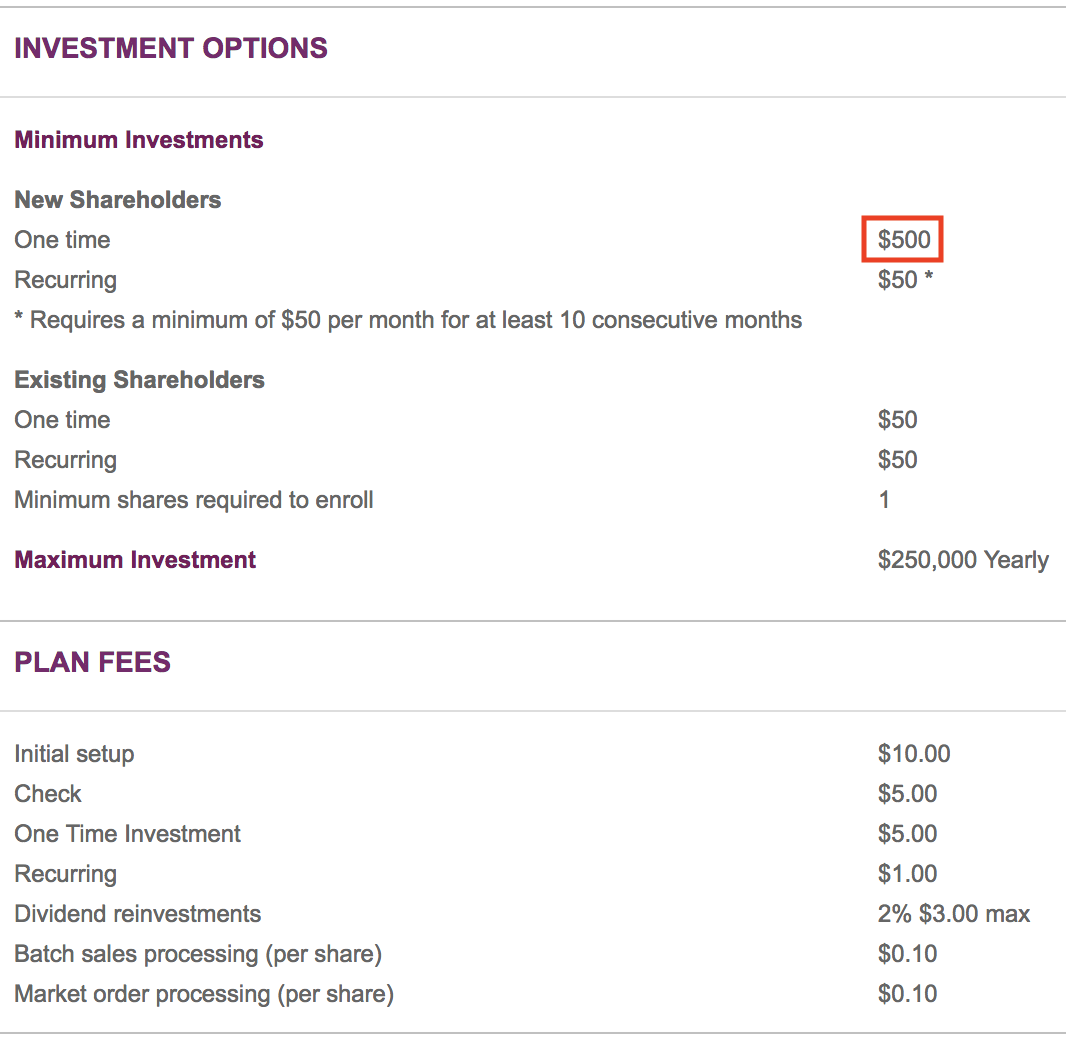The image size is (1066, 1044).
Task: Click the One Time Investment fee label
Action: point(127,833)
